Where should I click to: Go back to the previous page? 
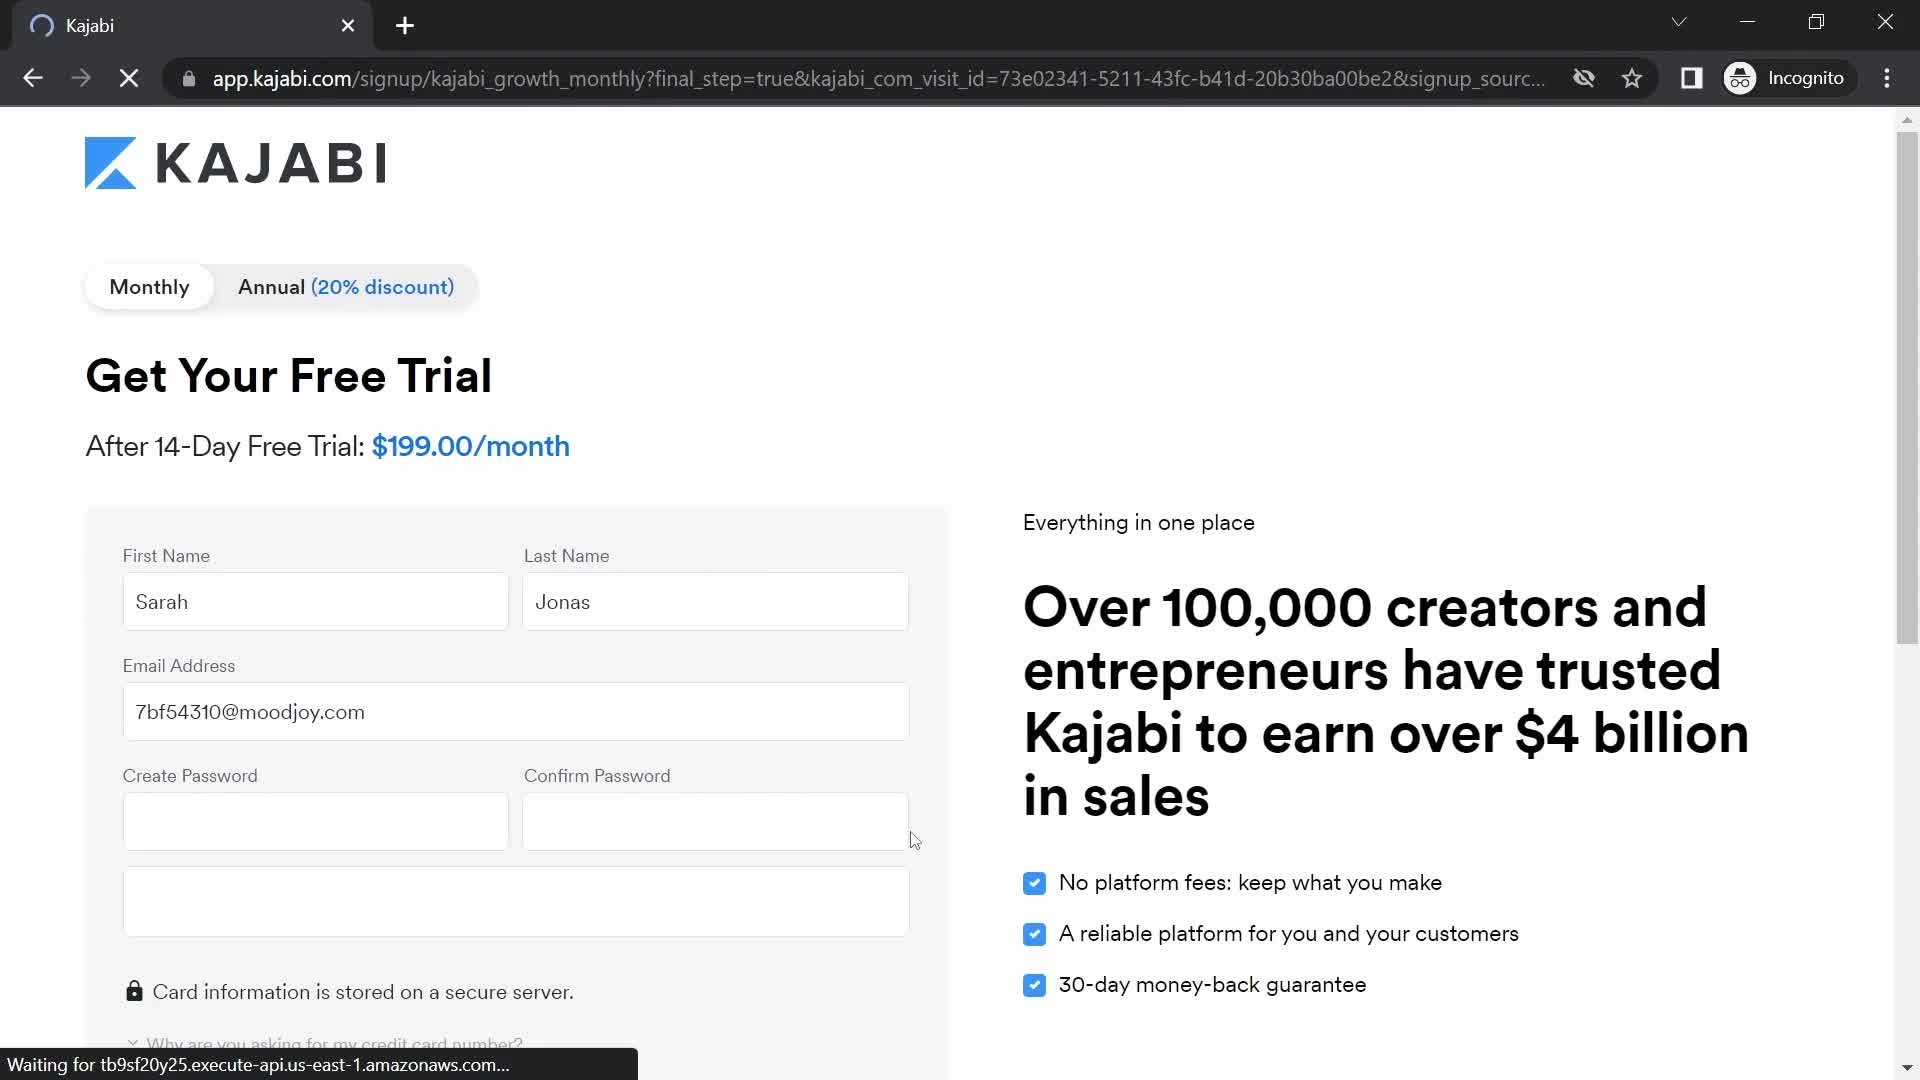click(x=32, y=78)
